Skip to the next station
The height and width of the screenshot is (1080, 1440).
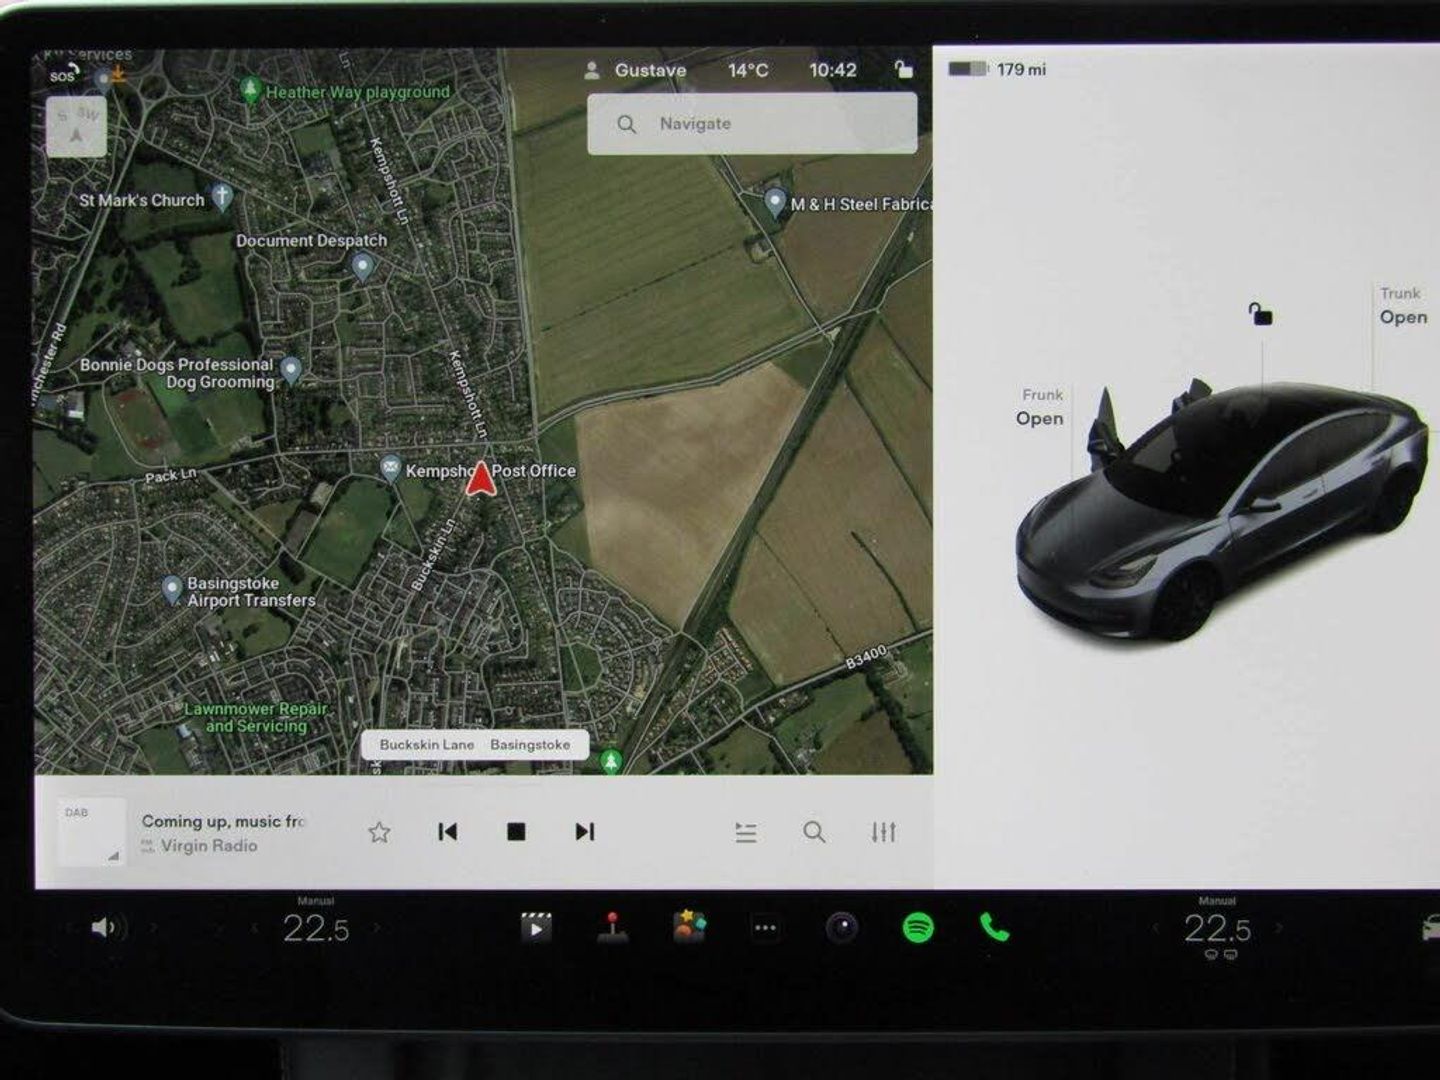click(x=585, y=832)
